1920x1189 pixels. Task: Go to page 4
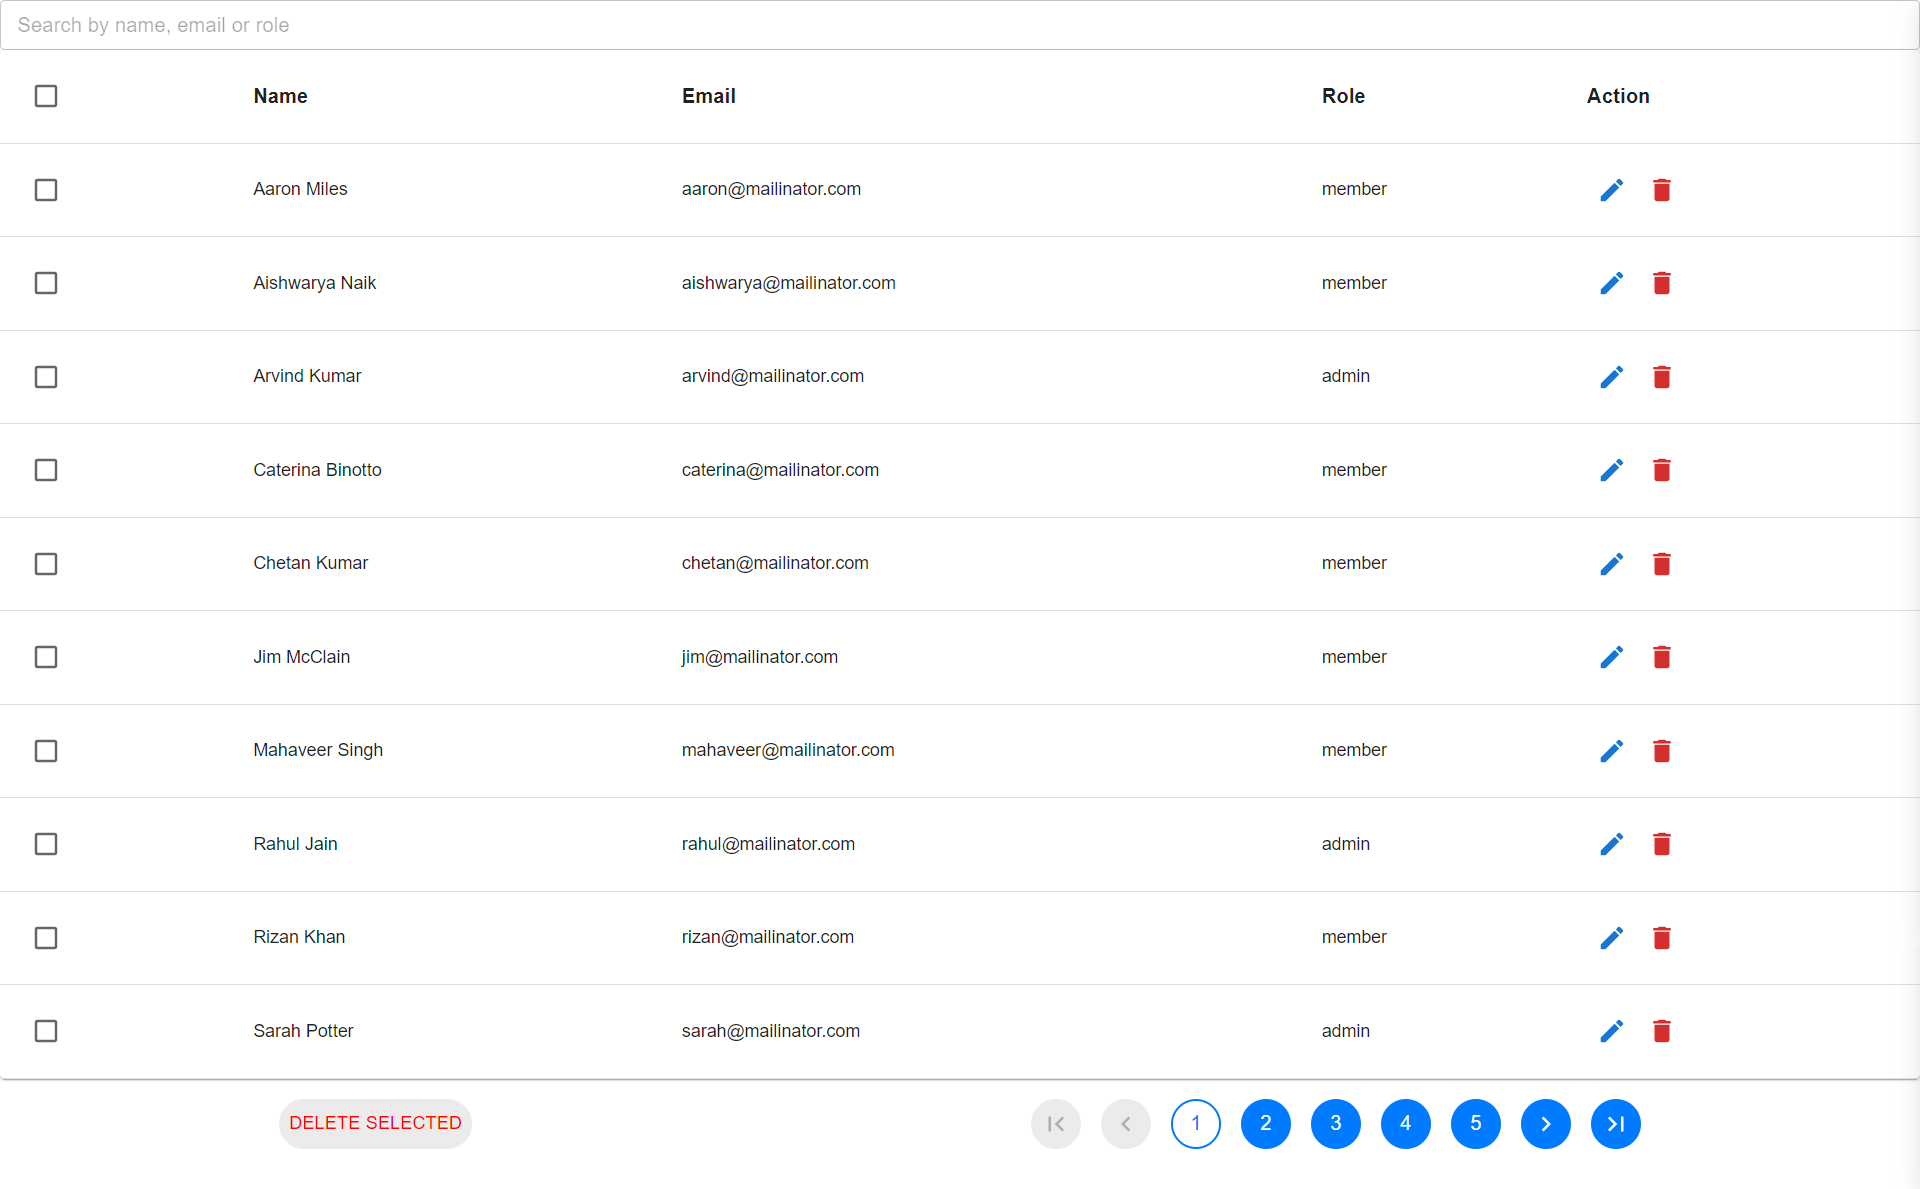1405,1124
